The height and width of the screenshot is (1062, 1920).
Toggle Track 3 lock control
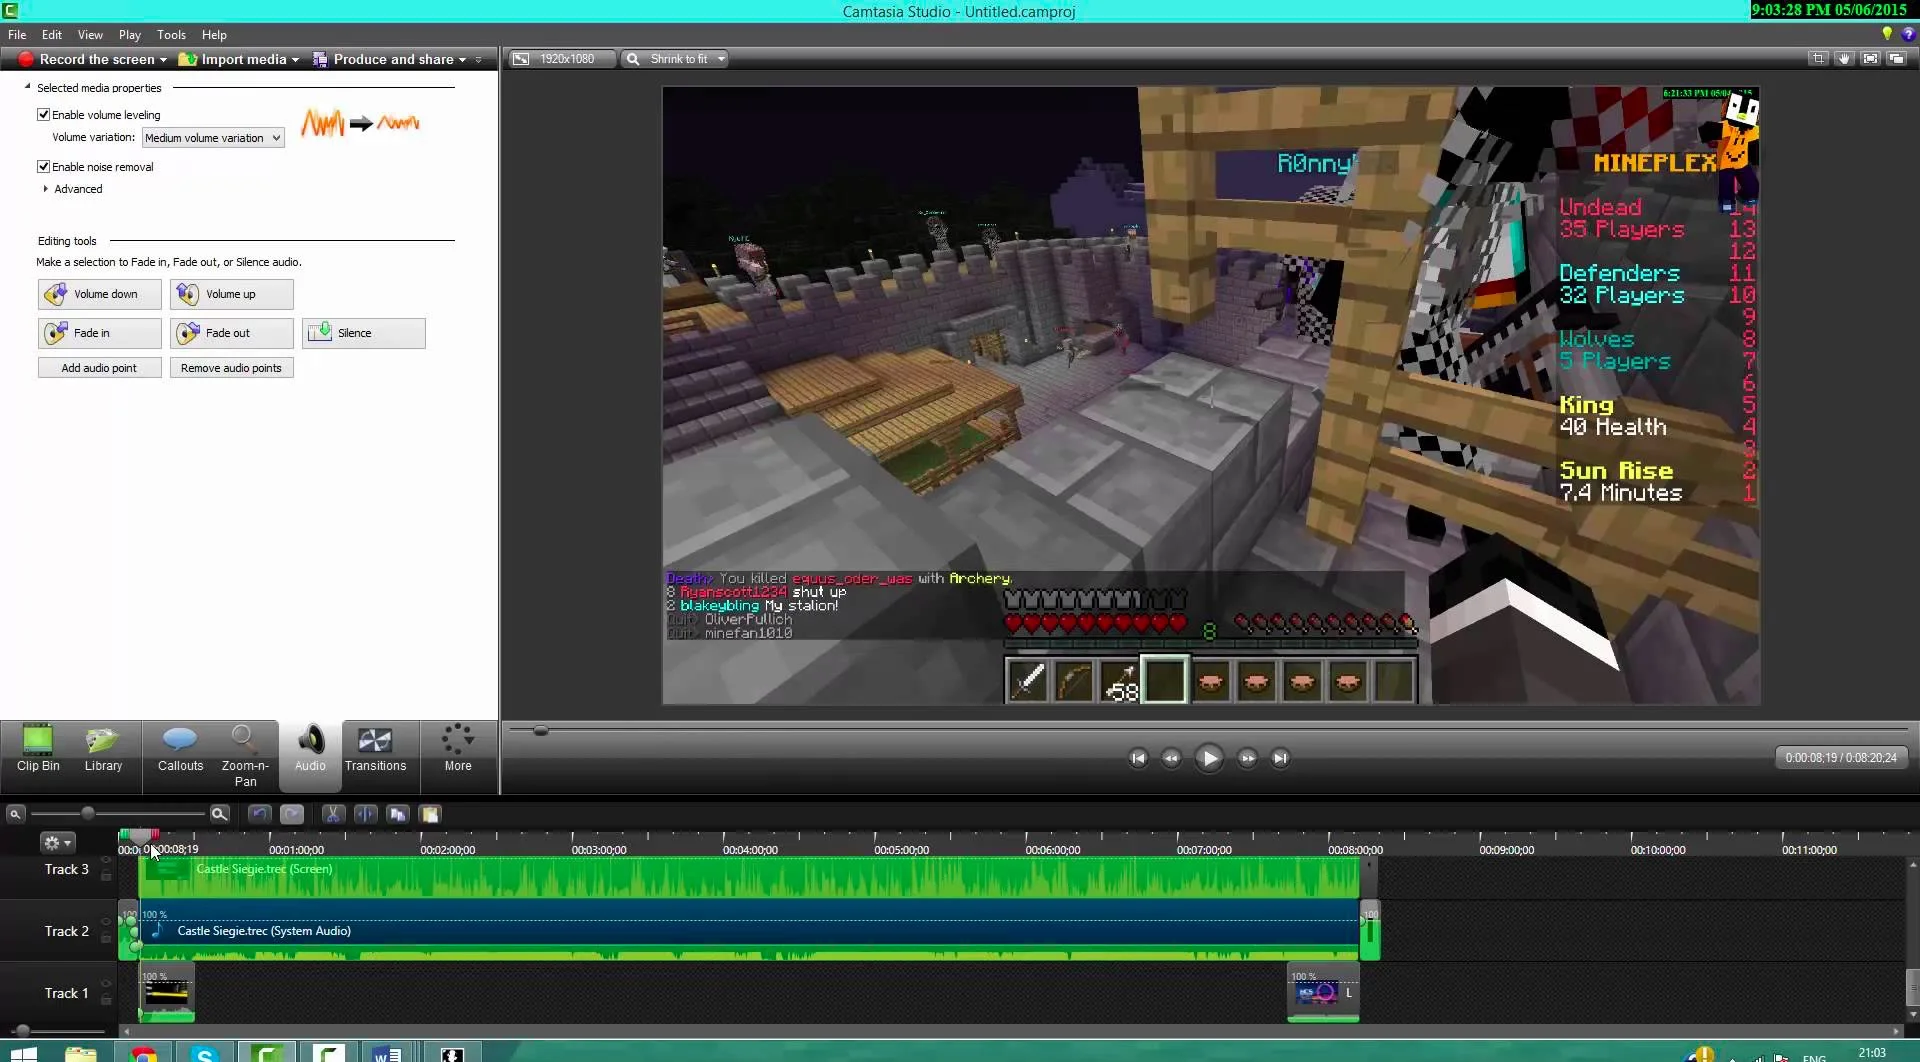click(x=105, y=876)
